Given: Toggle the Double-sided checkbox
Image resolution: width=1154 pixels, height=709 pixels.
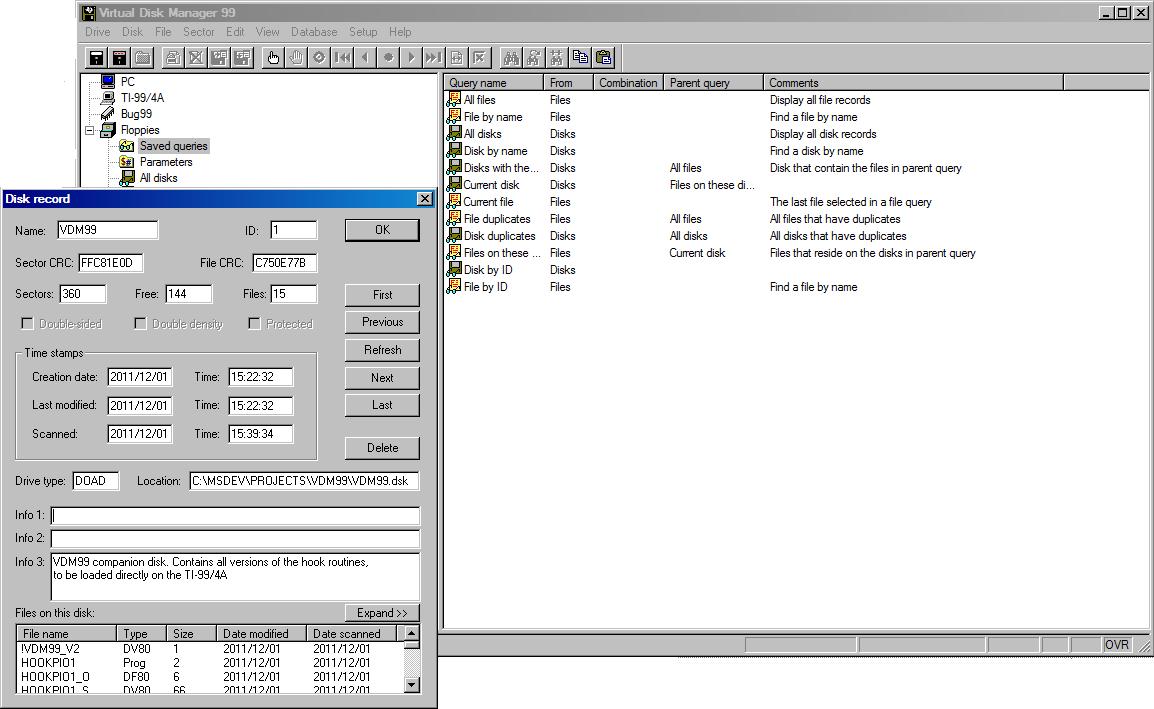Looking at the screenshot, I should (28, 324).
